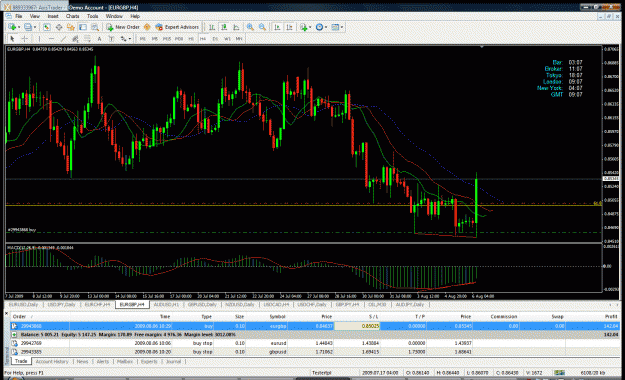Zoom out of the chart
The height and width of the screenshot is (380, 625).
pyautogui.click(x=262, y=27)
